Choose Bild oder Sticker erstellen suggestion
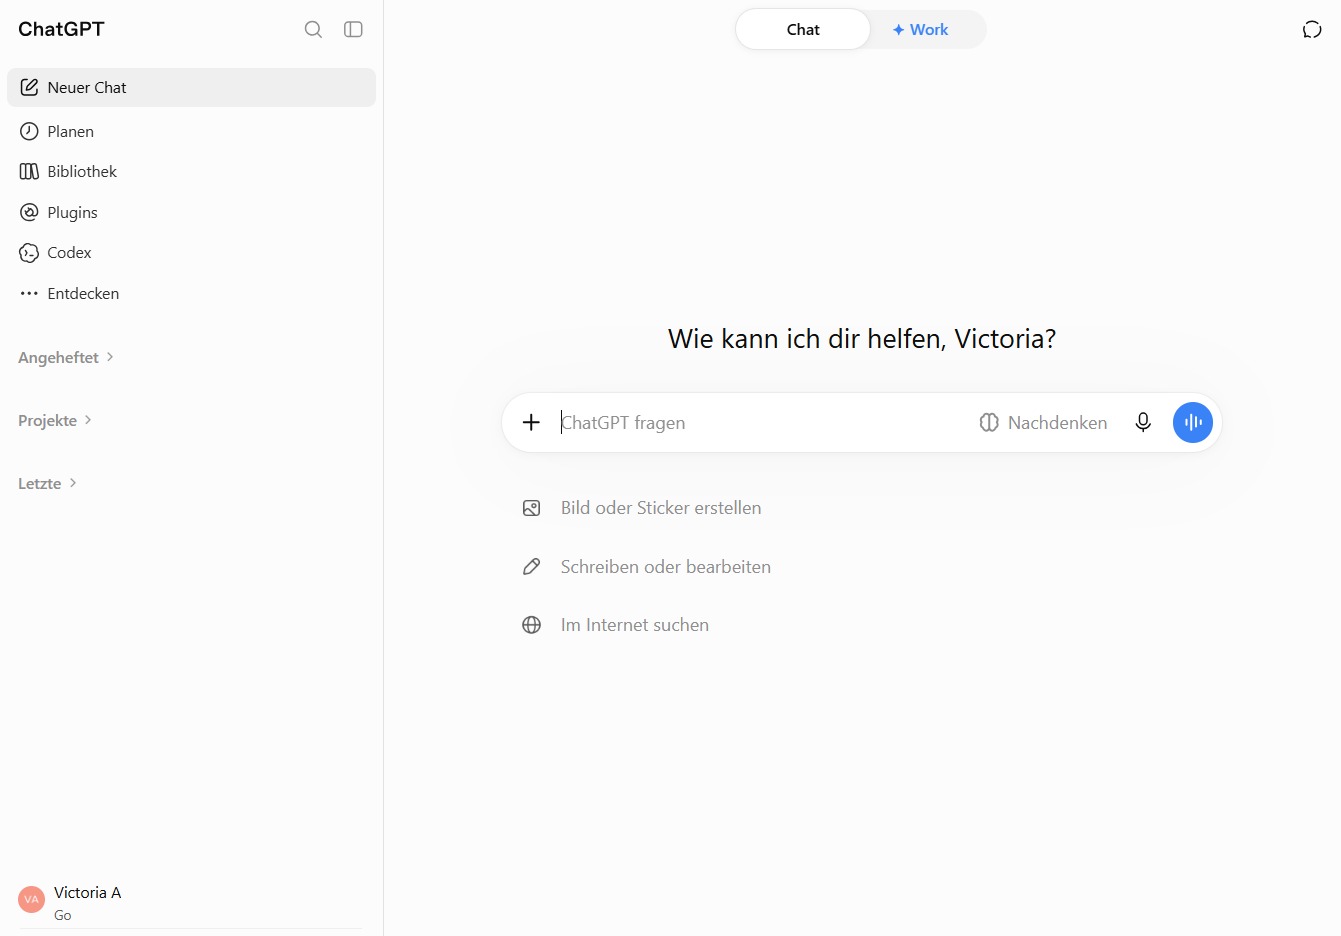 coord(642,508)
